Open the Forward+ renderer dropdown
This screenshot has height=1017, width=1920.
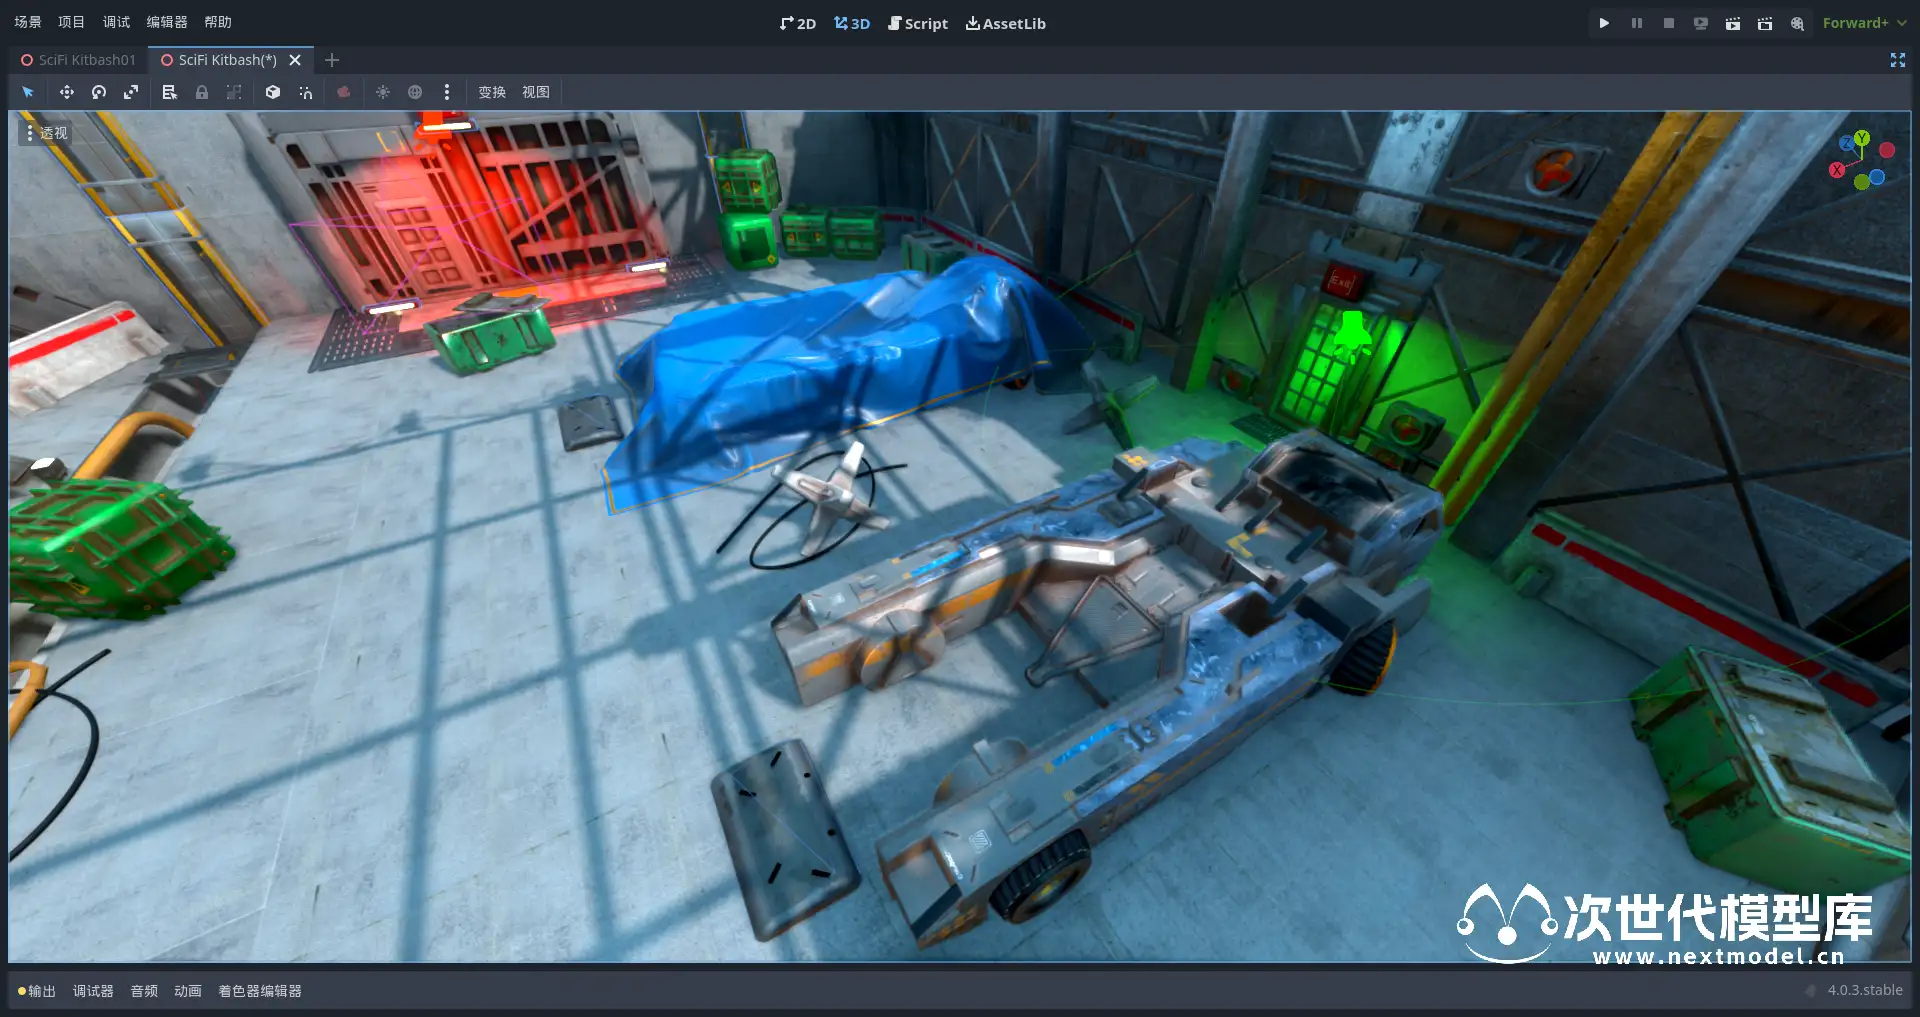pyautogui.click(x=1863, y=23)
